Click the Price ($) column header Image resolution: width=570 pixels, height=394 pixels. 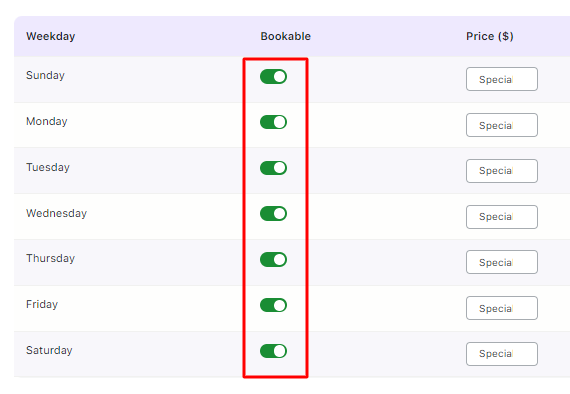pyautogui.click(x=490, y=36)
